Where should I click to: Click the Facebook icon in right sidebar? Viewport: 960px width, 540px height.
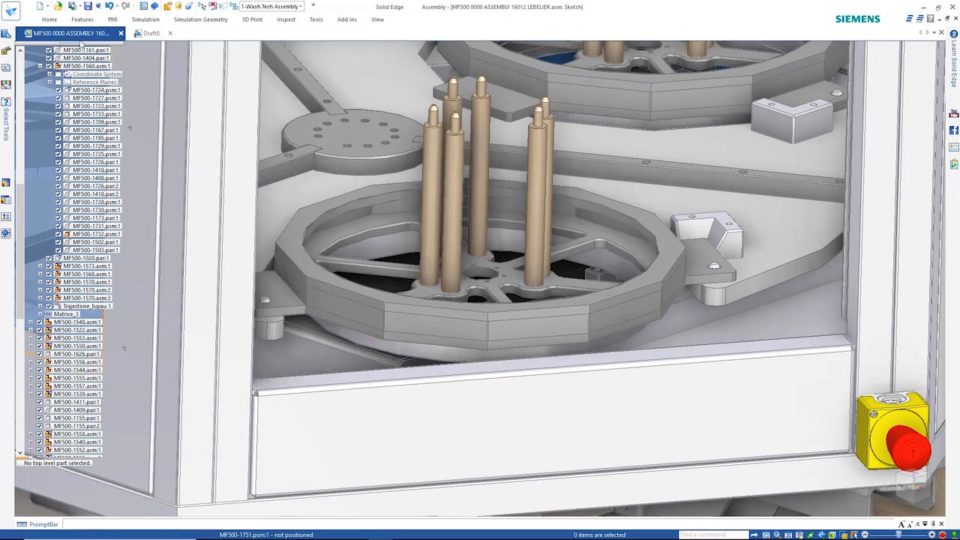click(x=954, y=130)
